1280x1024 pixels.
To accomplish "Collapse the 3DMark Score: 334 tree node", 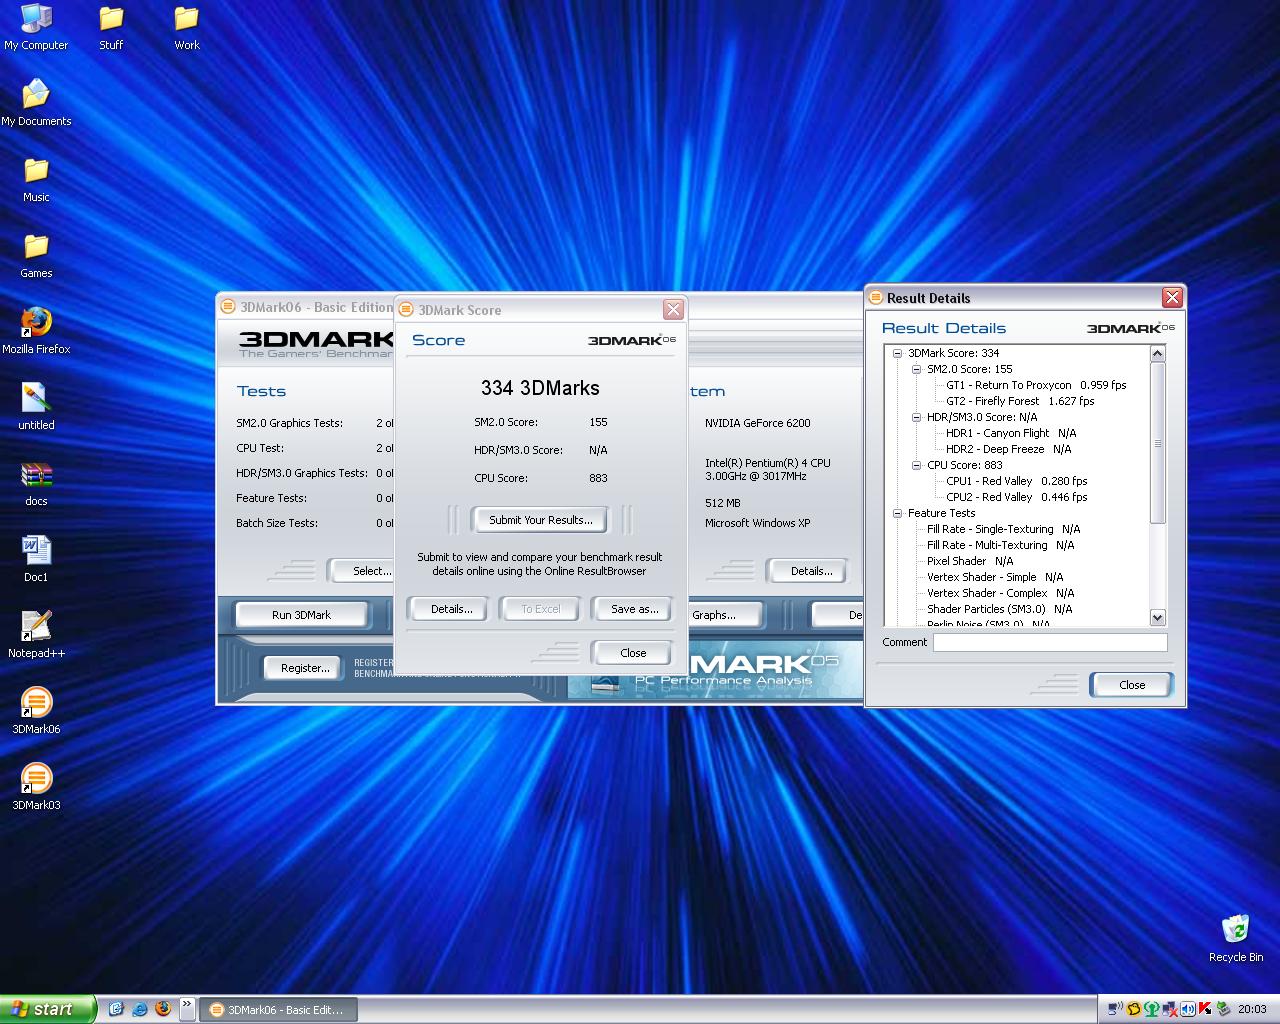I will tap(897, 353).
